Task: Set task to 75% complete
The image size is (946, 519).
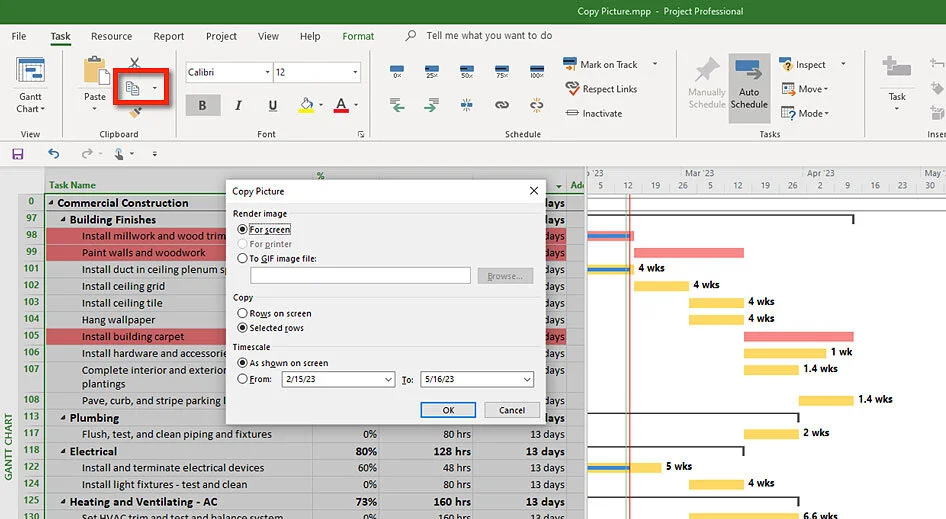Action: [502, 71]
